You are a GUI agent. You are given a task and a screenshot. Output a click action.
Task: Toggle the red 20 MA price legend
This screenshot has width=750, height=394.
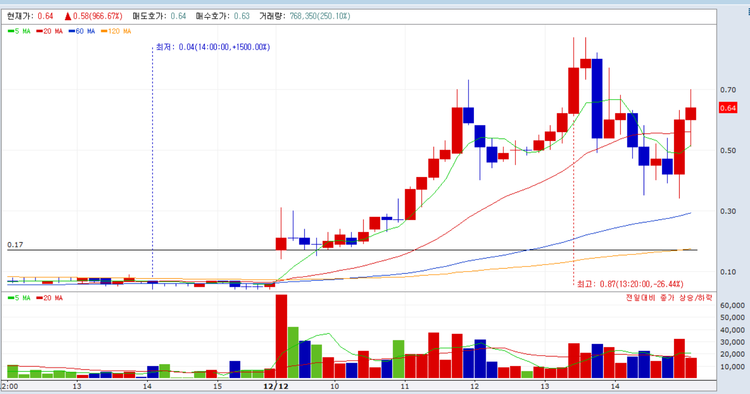[x=50, y=31]
